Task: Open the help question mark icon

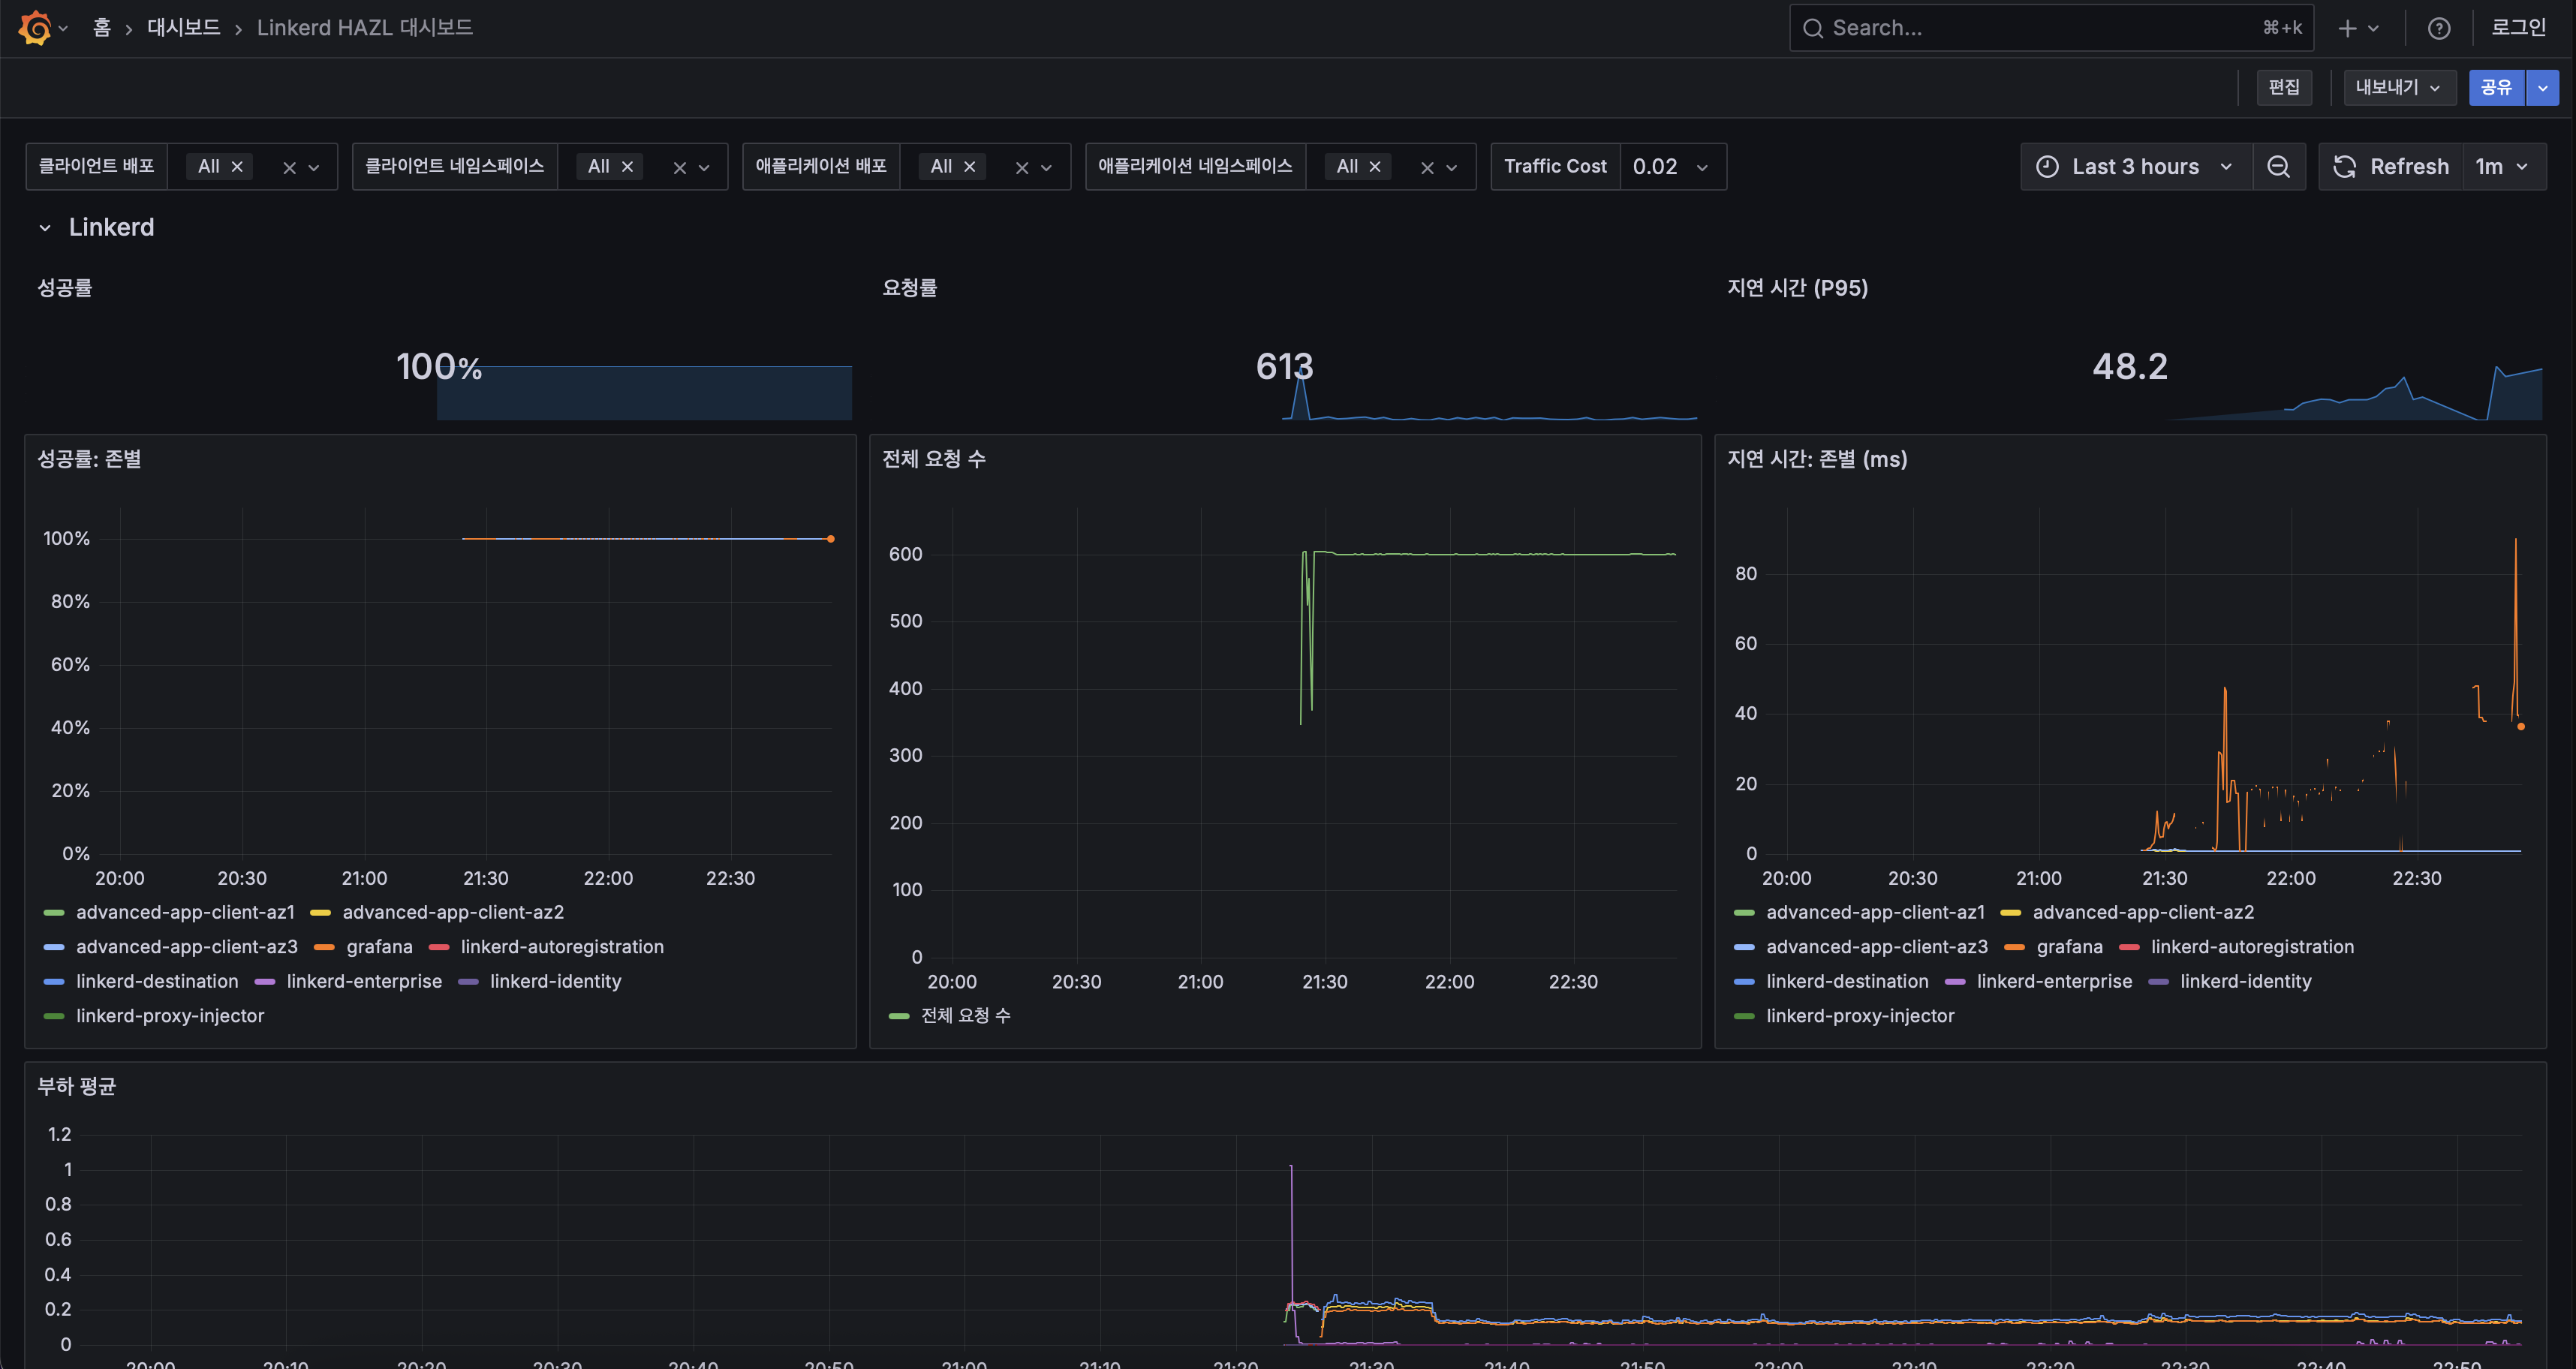Action: (2439, 28)
